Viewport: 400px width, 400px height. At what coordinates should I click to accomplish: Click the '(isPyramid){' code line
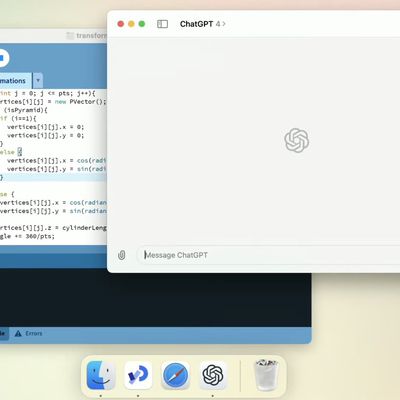pos(26,110)
